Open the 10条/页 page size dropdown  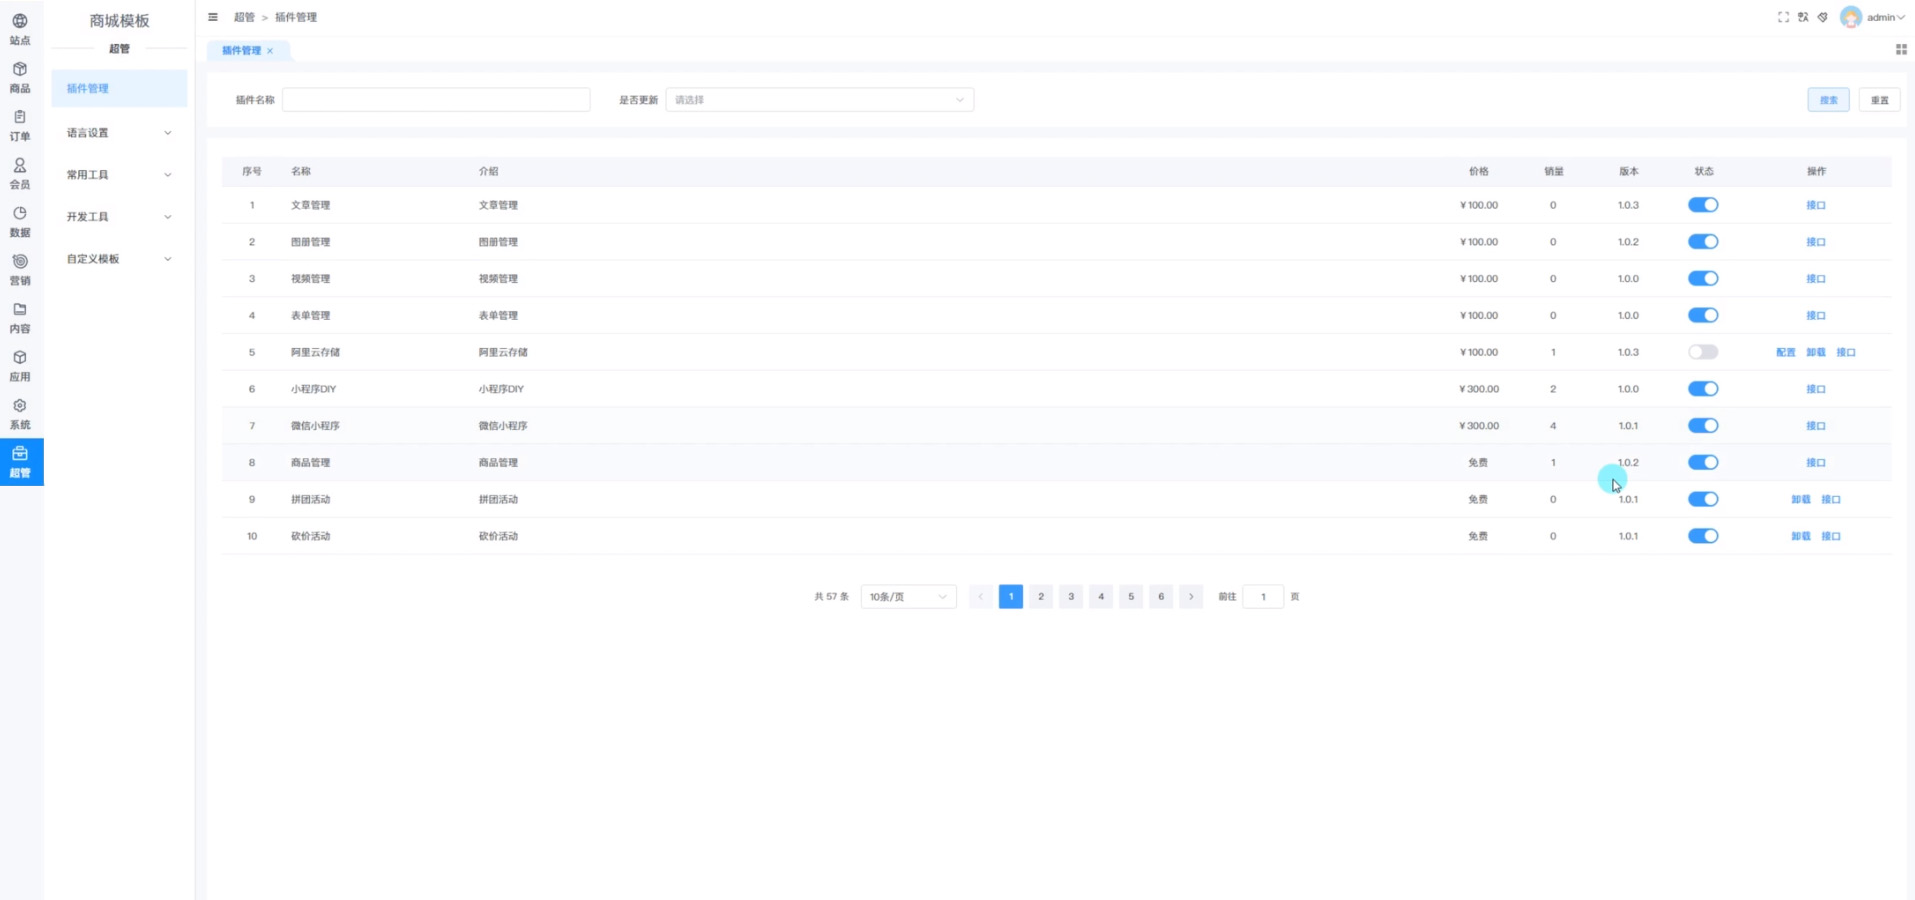pyautogui.click(x=908, y=597)
